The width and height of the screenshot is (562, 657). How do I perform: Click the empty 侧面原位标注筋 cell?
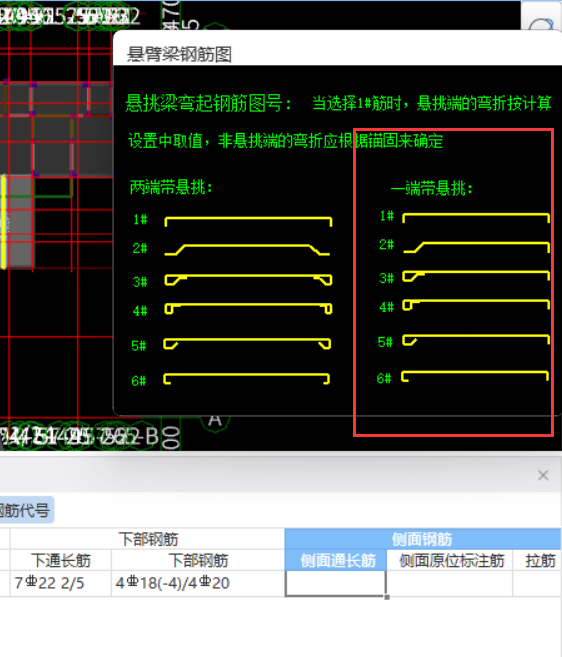[x=450, y=583]
